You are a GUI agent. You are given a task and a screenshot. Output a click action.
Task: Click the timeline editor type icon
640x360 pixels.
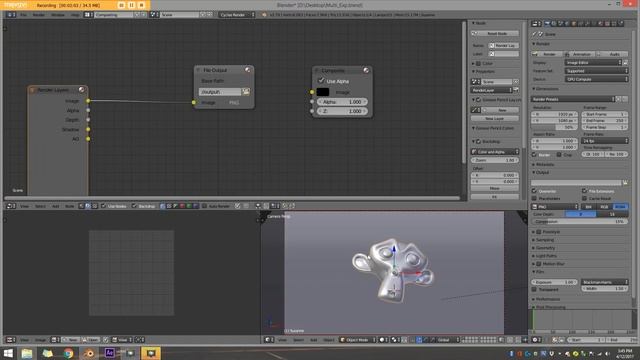tap(536, 340)
